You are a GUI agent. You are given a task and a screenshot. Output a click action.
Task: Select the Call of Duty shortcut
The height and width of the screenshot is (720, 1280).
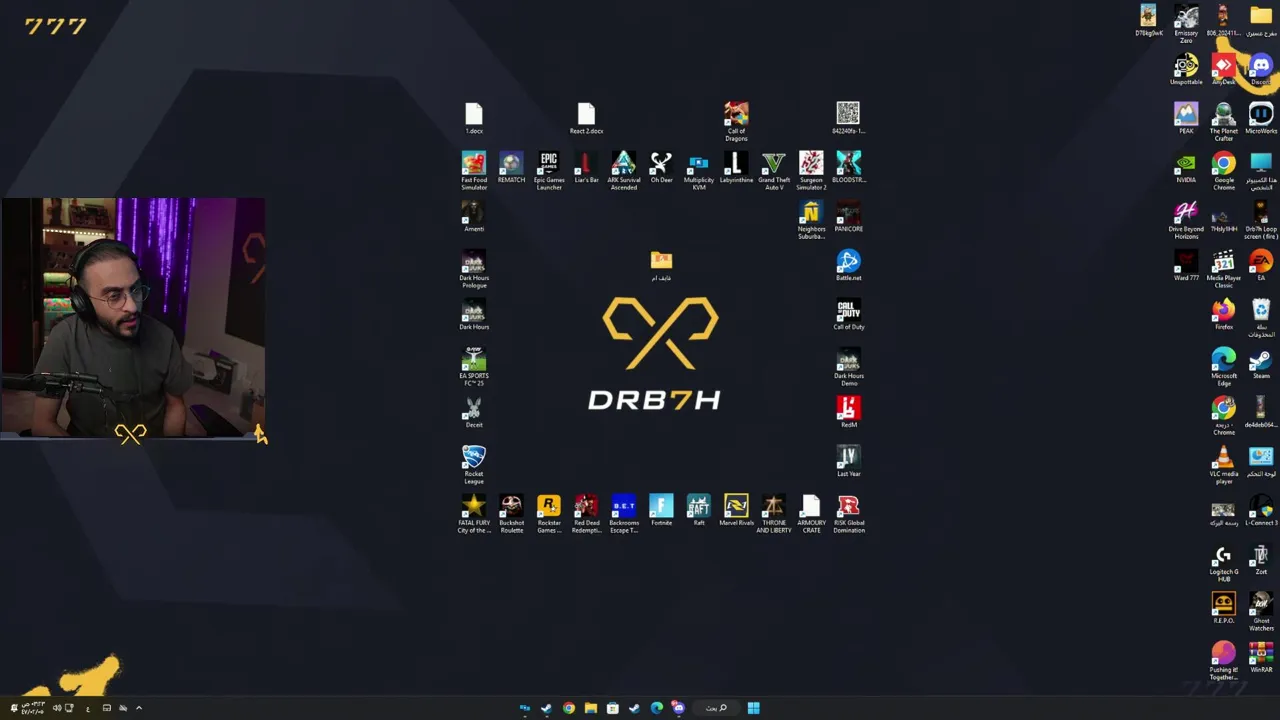point(848,314)
